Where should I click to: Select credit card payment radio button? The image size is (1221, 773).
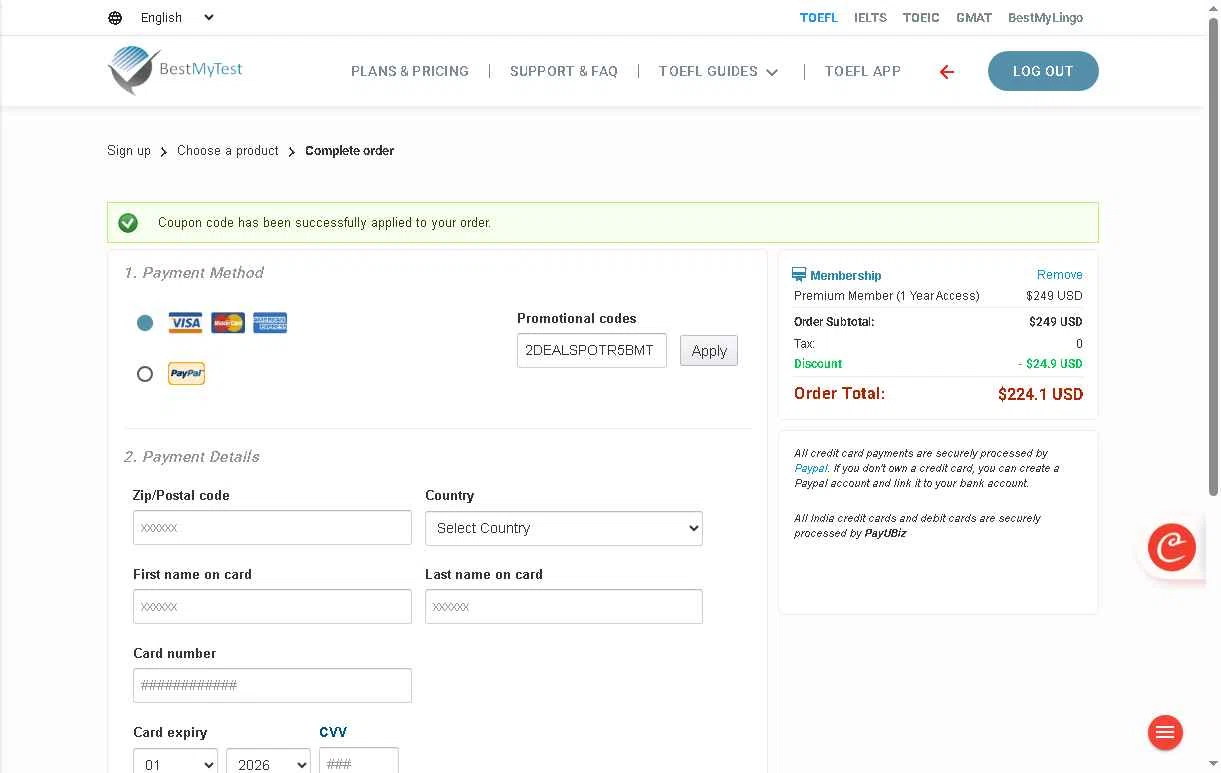click(x=145, y=323)
